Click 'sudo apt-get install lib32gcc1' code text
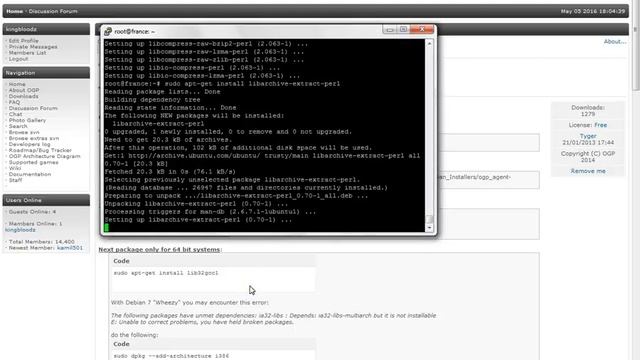Screen dimensions: 640x360 coord(166,273)
